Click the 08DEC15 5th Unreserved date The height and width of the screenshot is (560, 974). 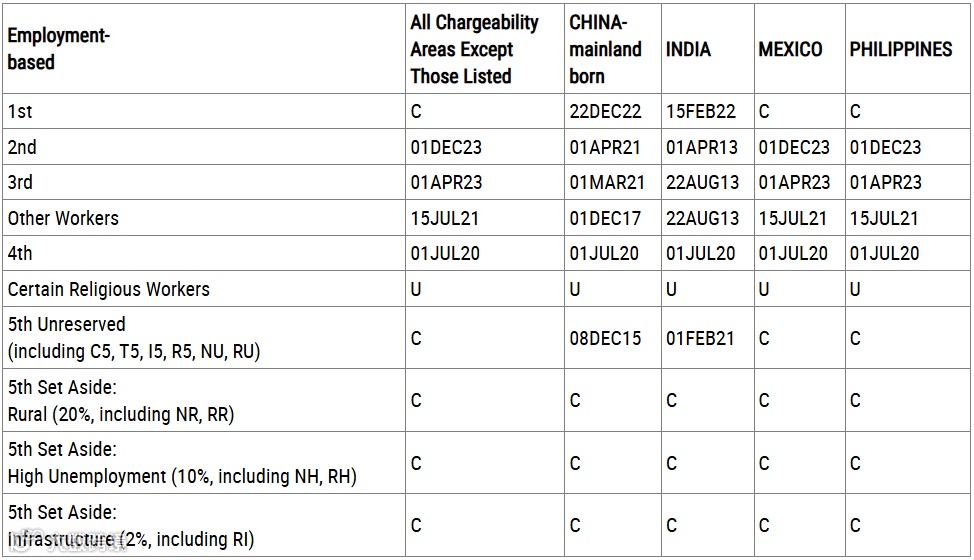click(605, 338)
